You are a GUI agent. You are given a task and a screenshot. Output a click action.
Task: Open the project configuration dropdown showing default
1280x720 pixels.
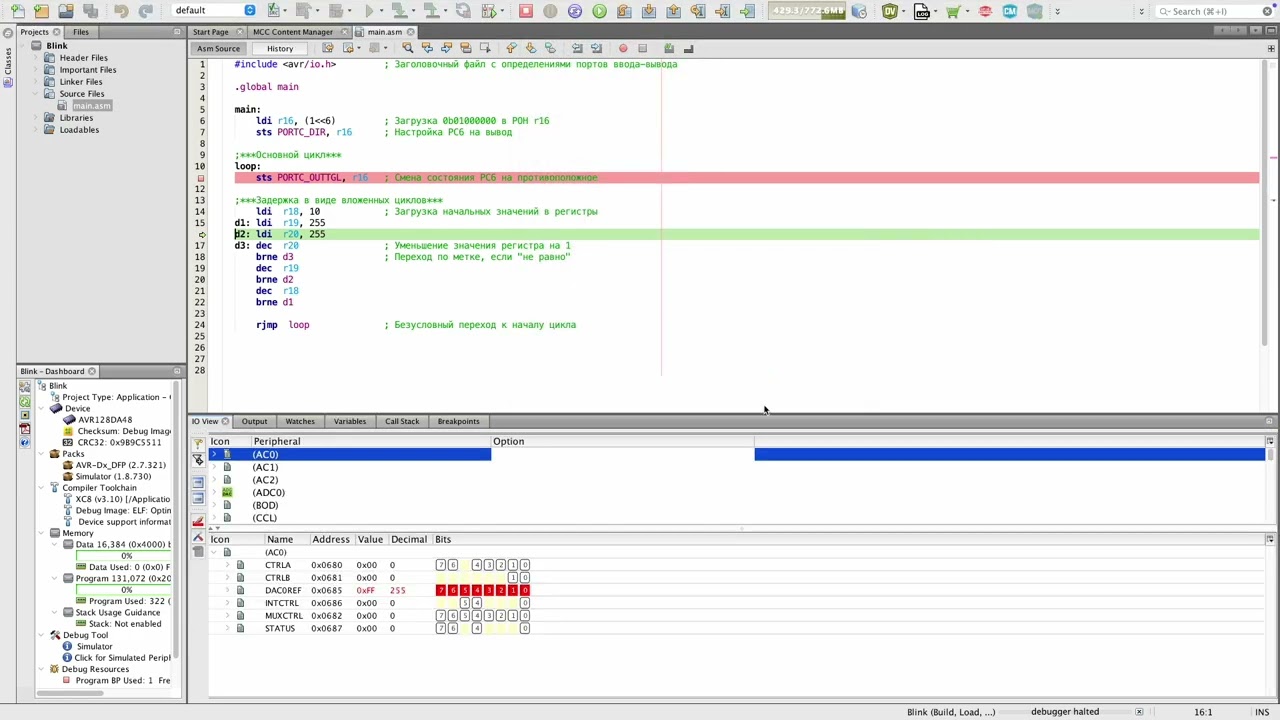214,10
